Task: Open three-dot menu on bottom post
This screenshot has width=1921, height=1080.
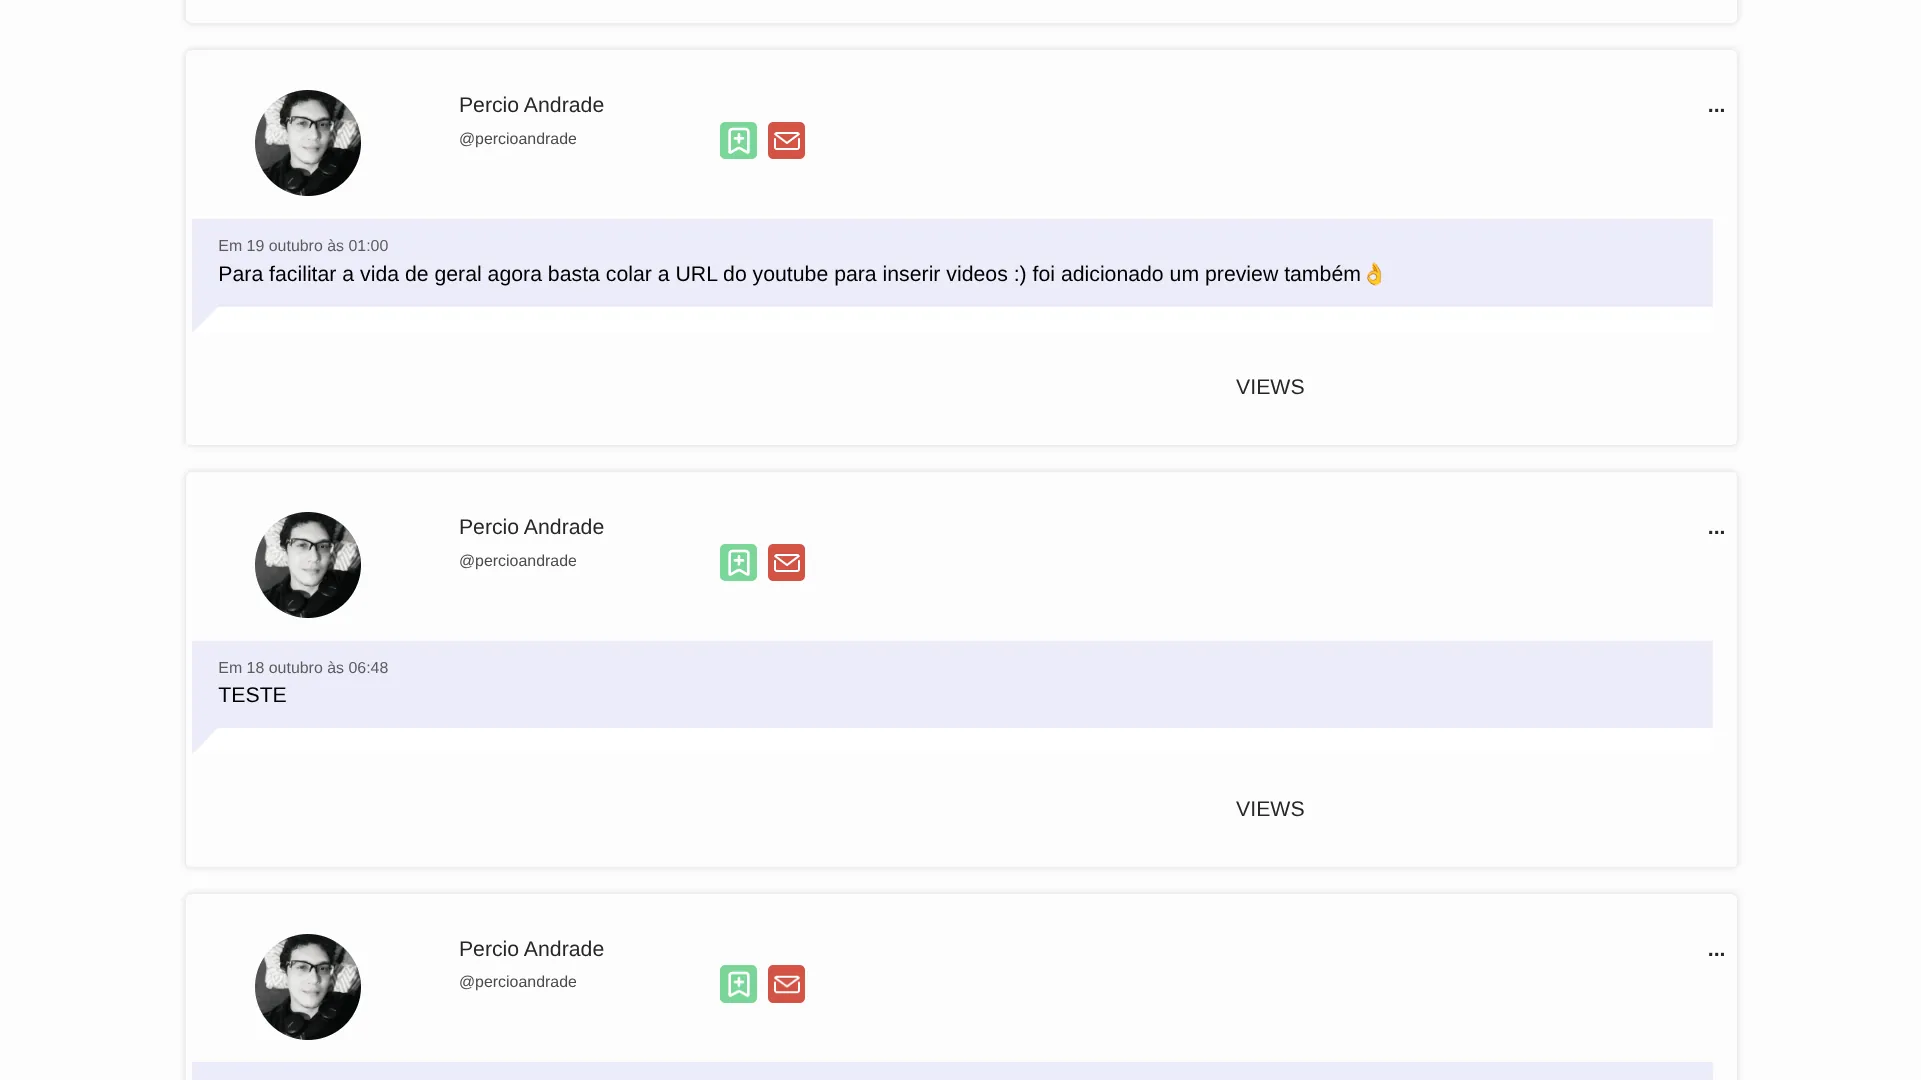Action: point(1716,954)
